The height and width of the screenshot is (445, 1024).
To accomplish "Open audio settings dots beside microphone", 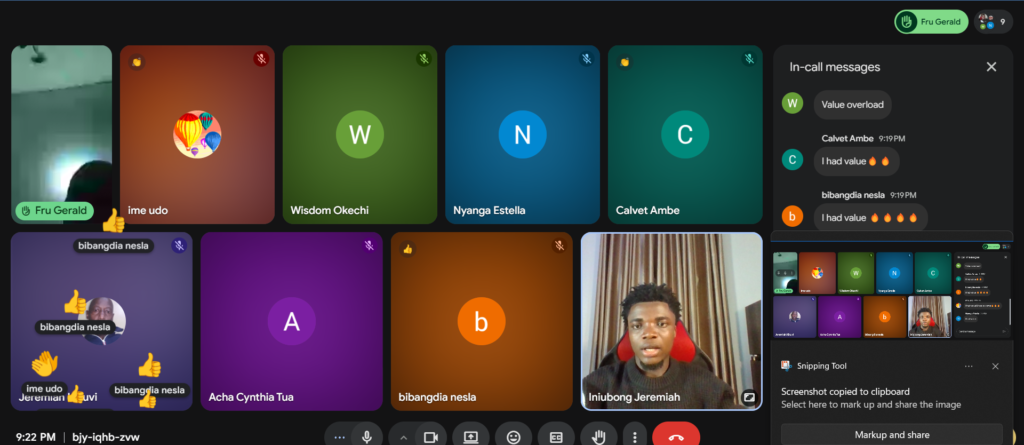I will click(340, 437).
